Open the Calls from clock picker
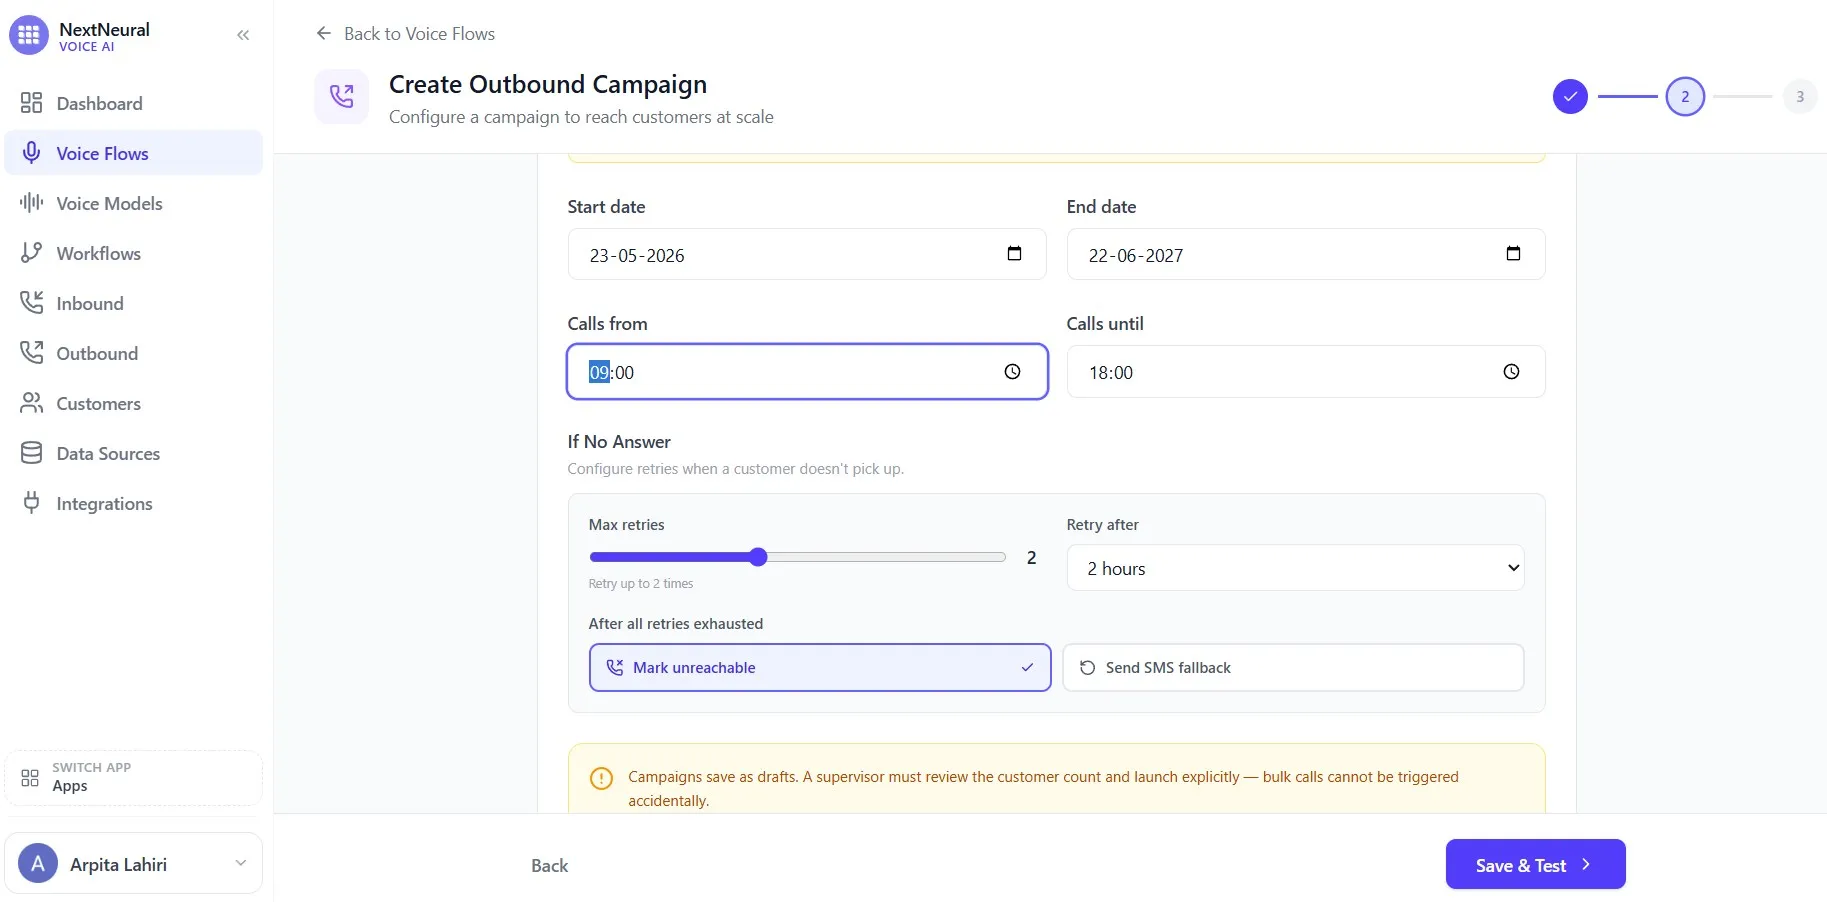The height and width of the screenshot is (902, 1827). (1012, 372)
